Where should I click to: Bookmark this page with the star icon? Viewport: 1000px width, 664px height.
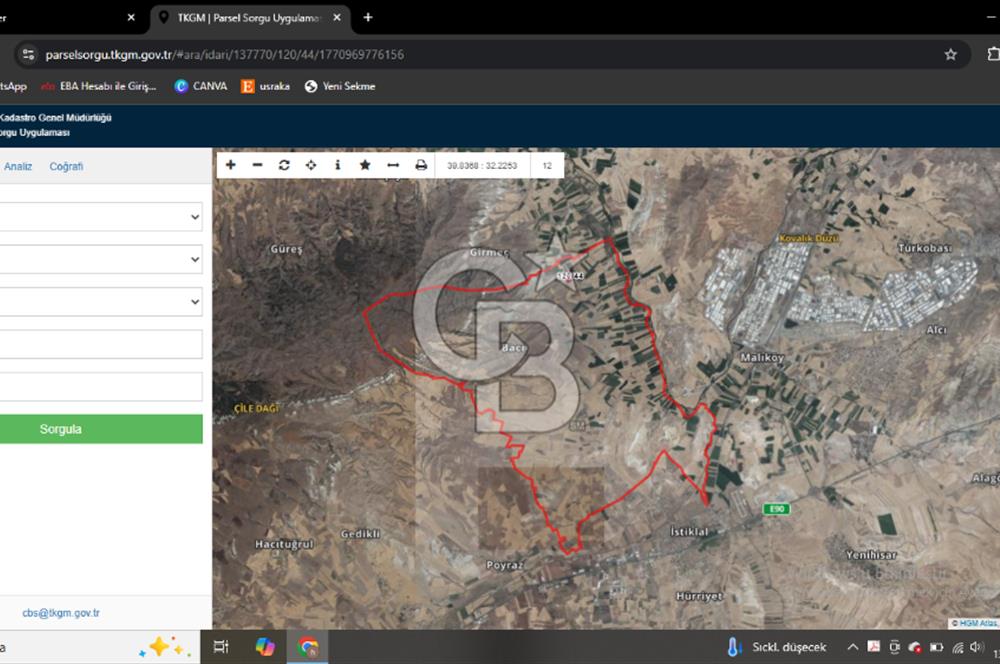pos(950,54)
